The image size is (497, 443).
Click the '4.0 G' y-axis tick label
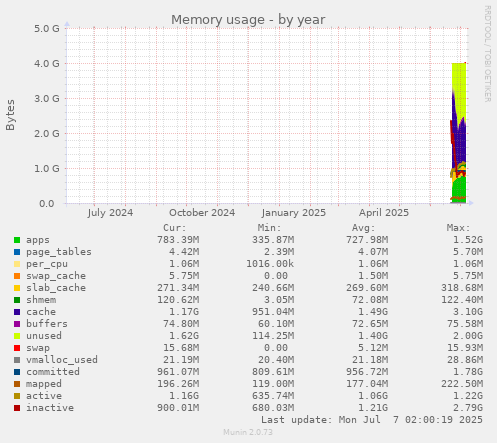(x=47, y=63)
